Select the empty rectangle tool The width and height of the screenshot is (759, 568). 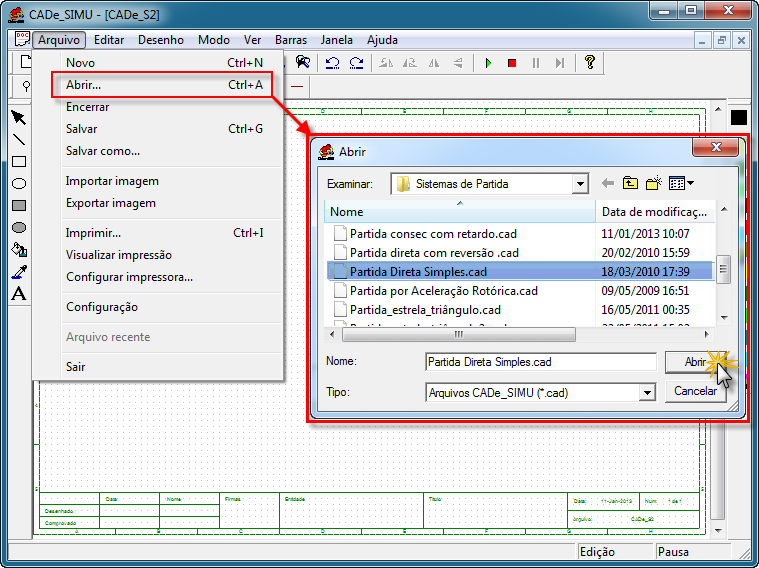19,161
